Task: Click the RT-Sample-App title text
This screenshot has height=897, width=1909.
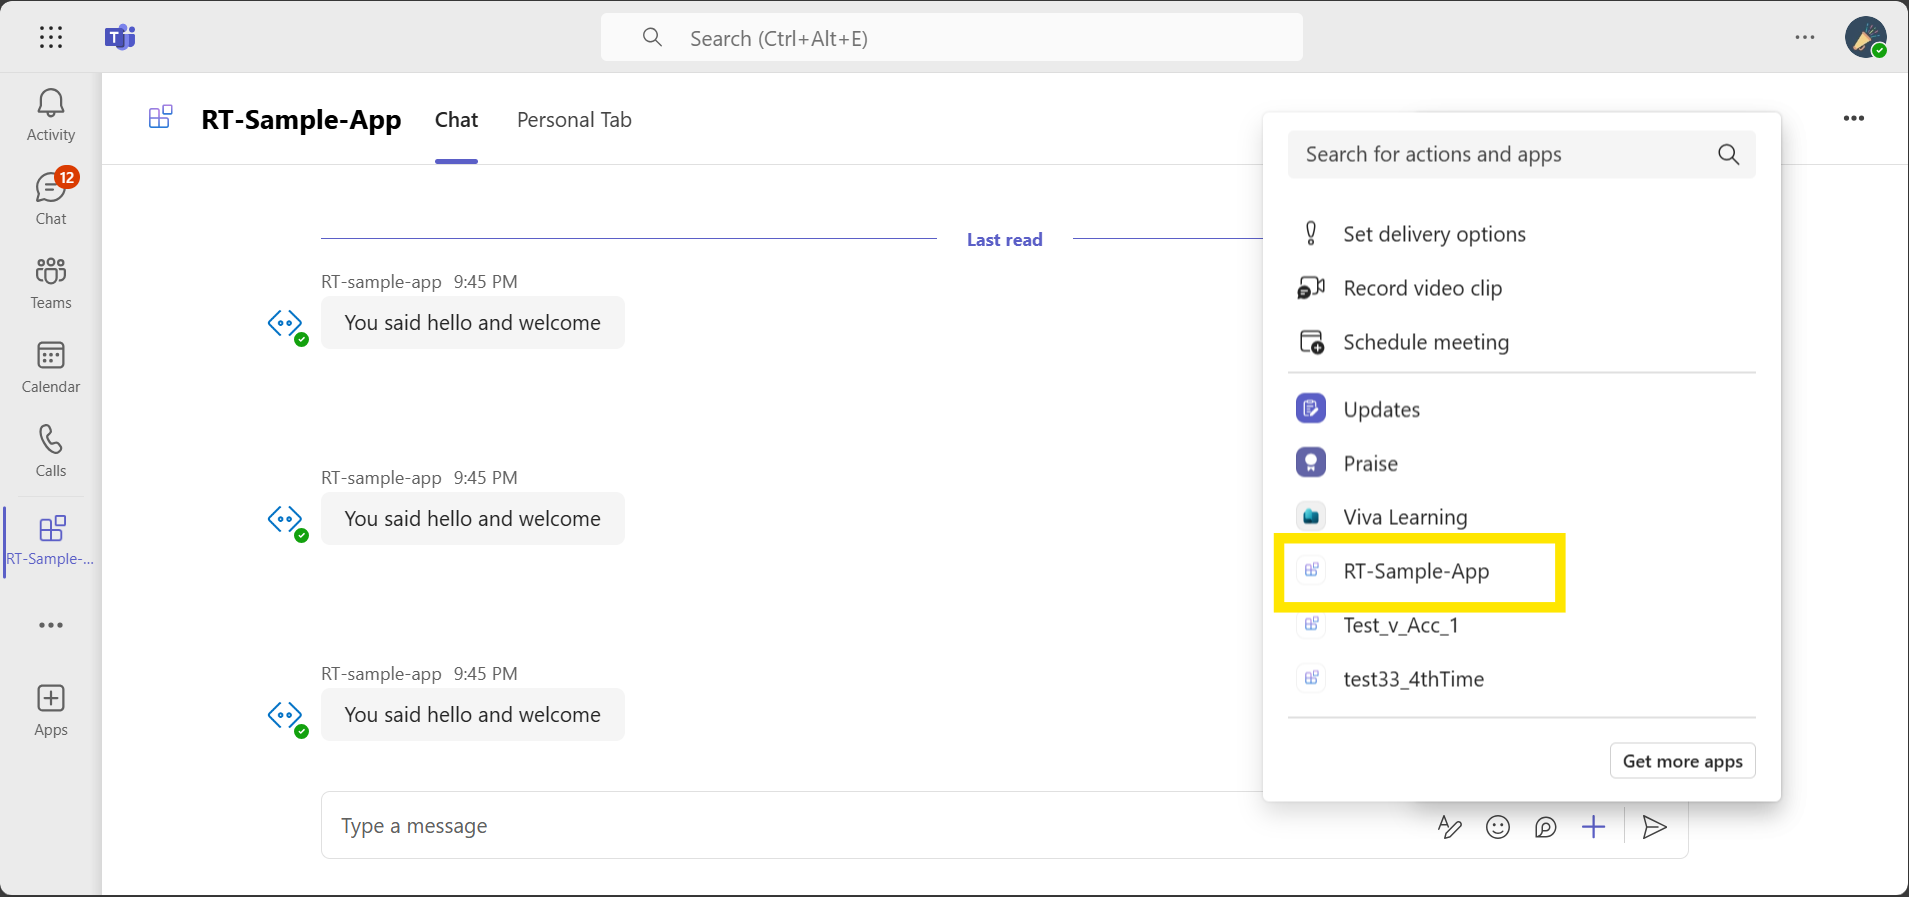Action: (x=301, y=119)
